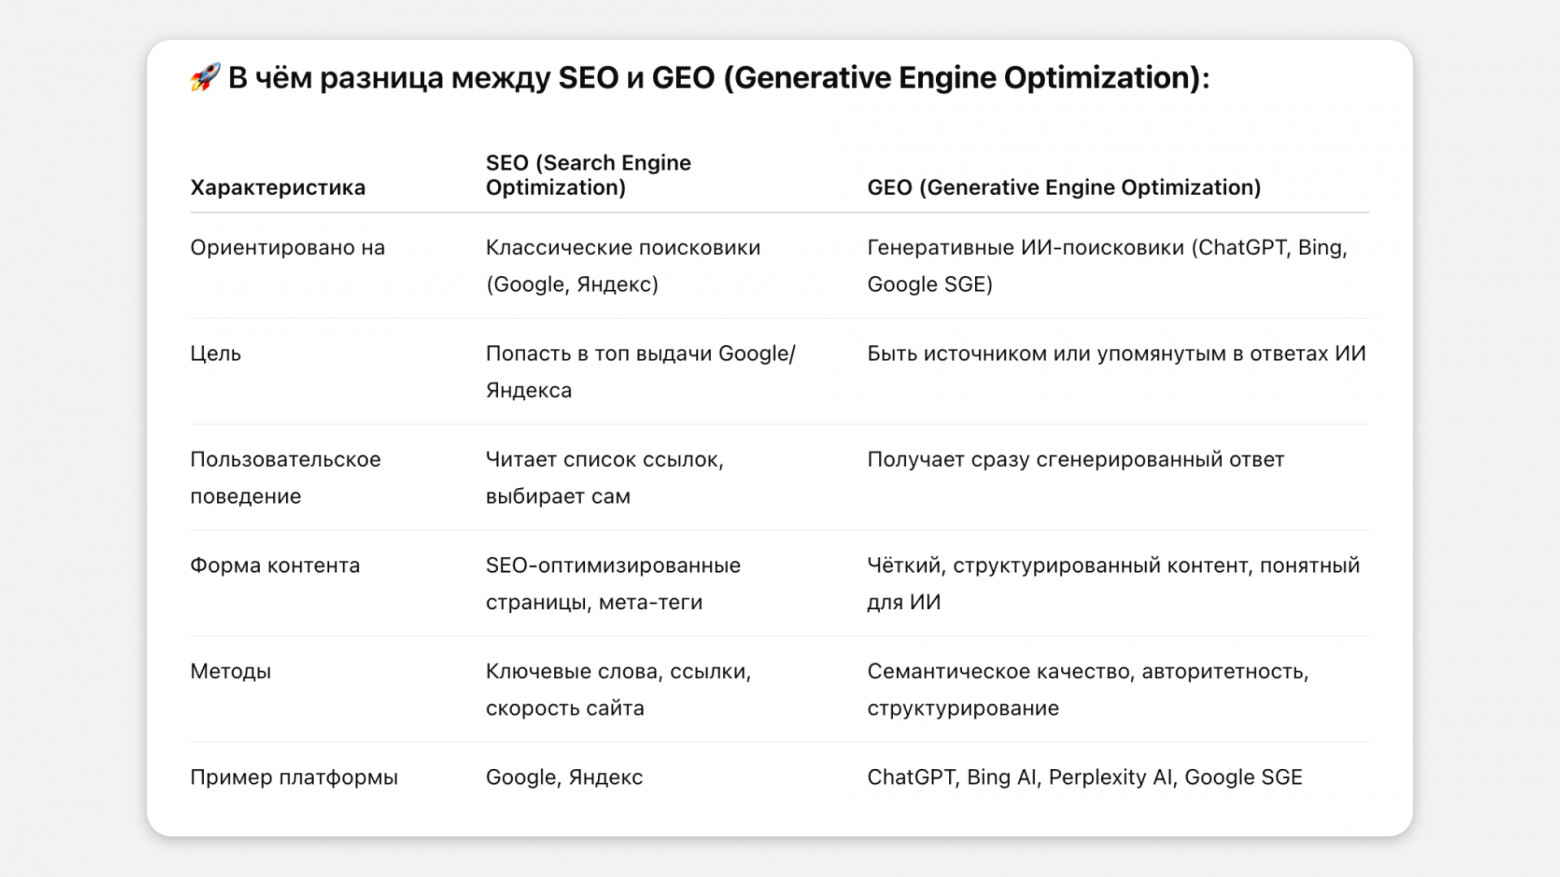1560x877 pixels.
Task: Click the 'Генеративные ИИ-поисковики' cell
Action: tap(1106, 265)
